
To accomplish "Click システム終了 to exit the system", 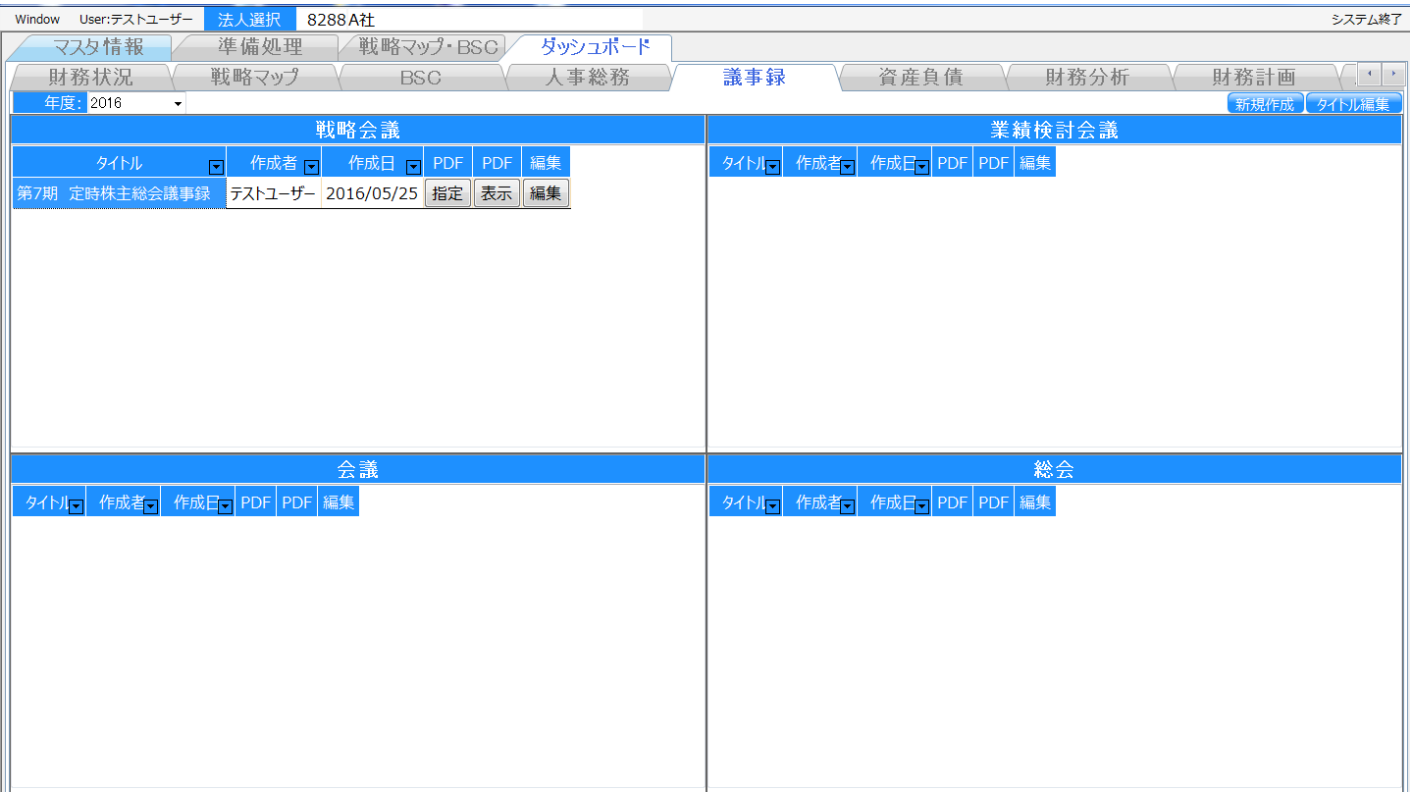I will [1366, 19].
